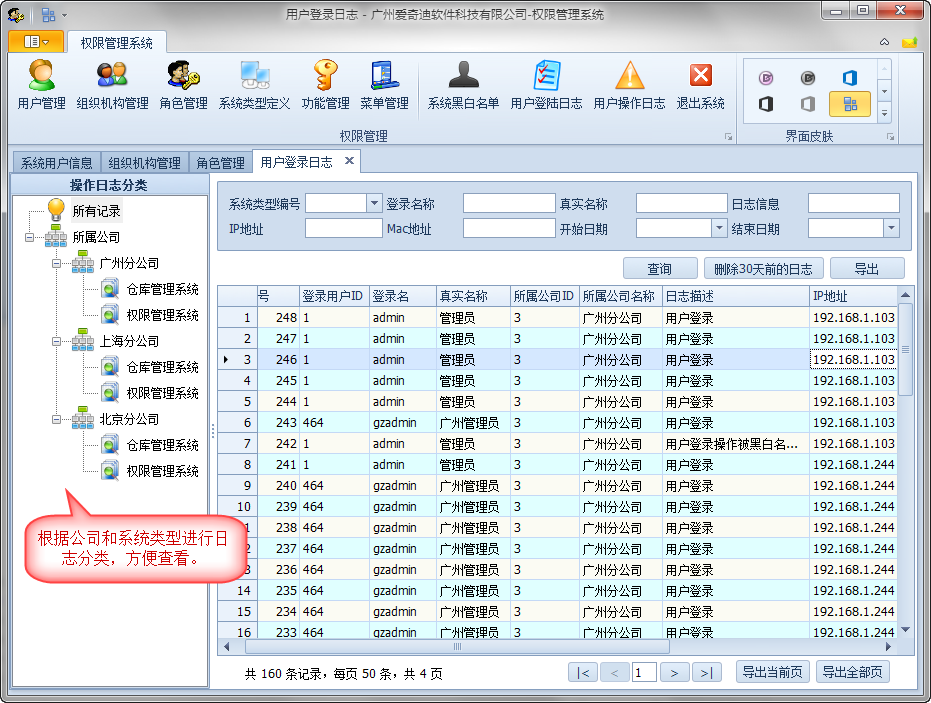Screen dimensions: 931x703
Task: Click the 查询 button
Action: click(x=660, y=268)
